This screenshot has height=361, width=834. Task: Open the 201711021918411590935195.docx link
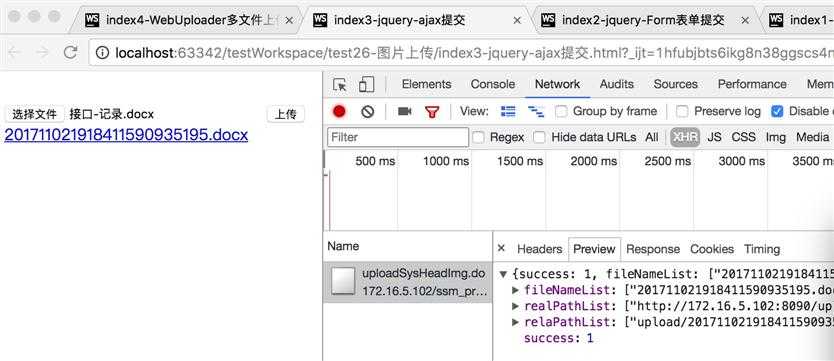click(126, 135)
